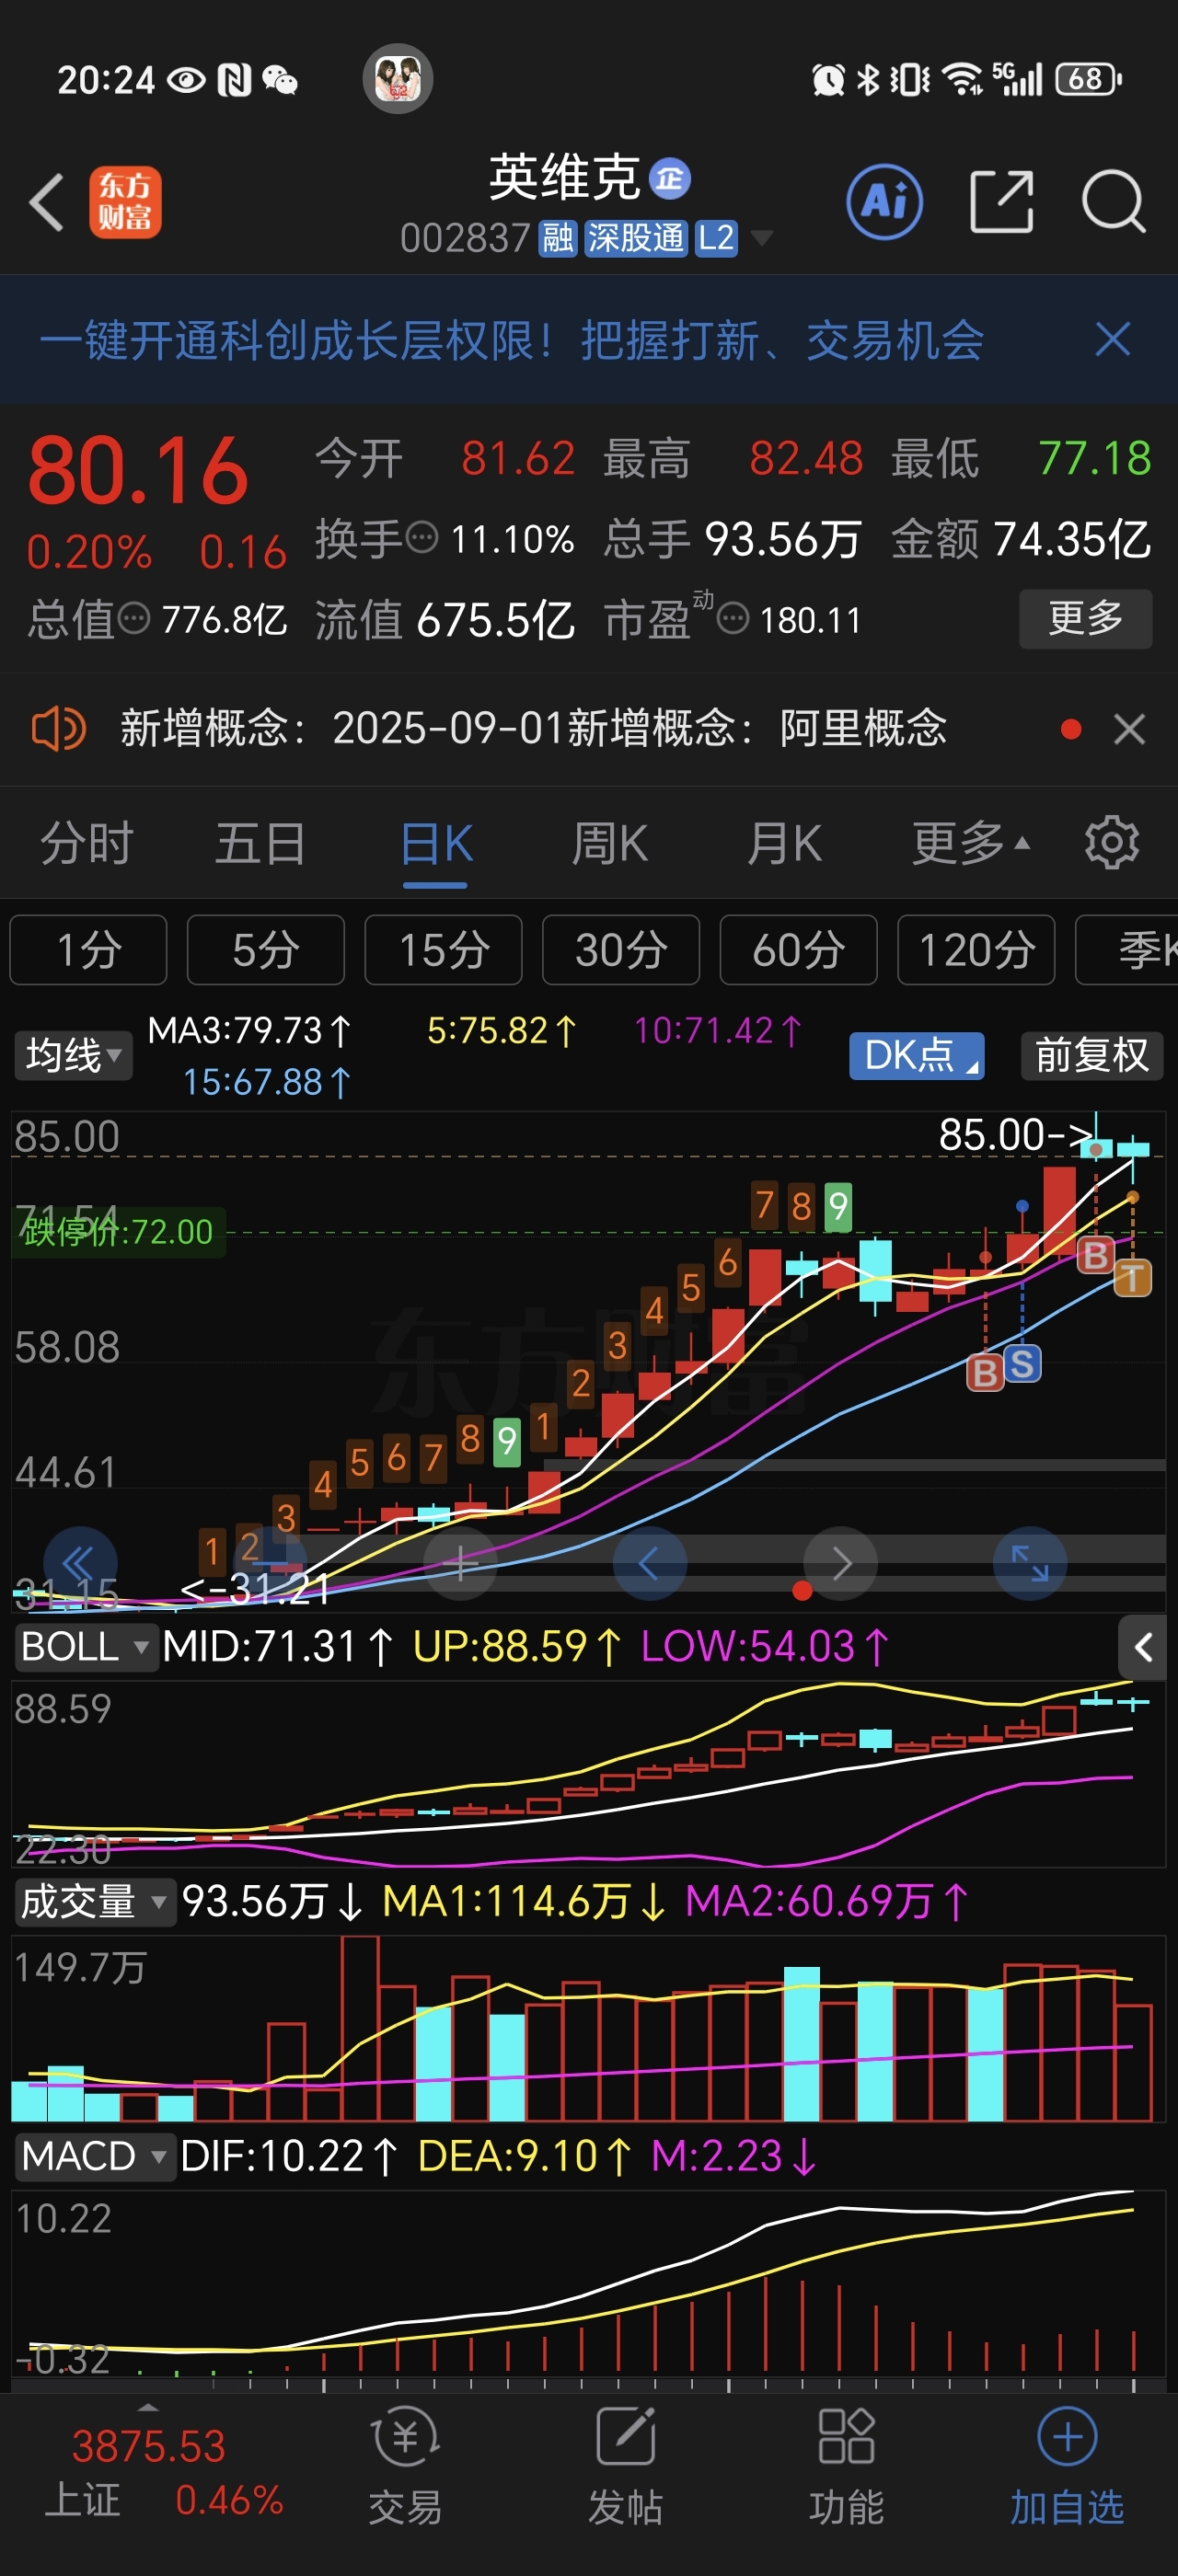Open the BOLL indicator dropdown
The height and width of the screenshot is (2576, 1178).
coord(86,1646)
